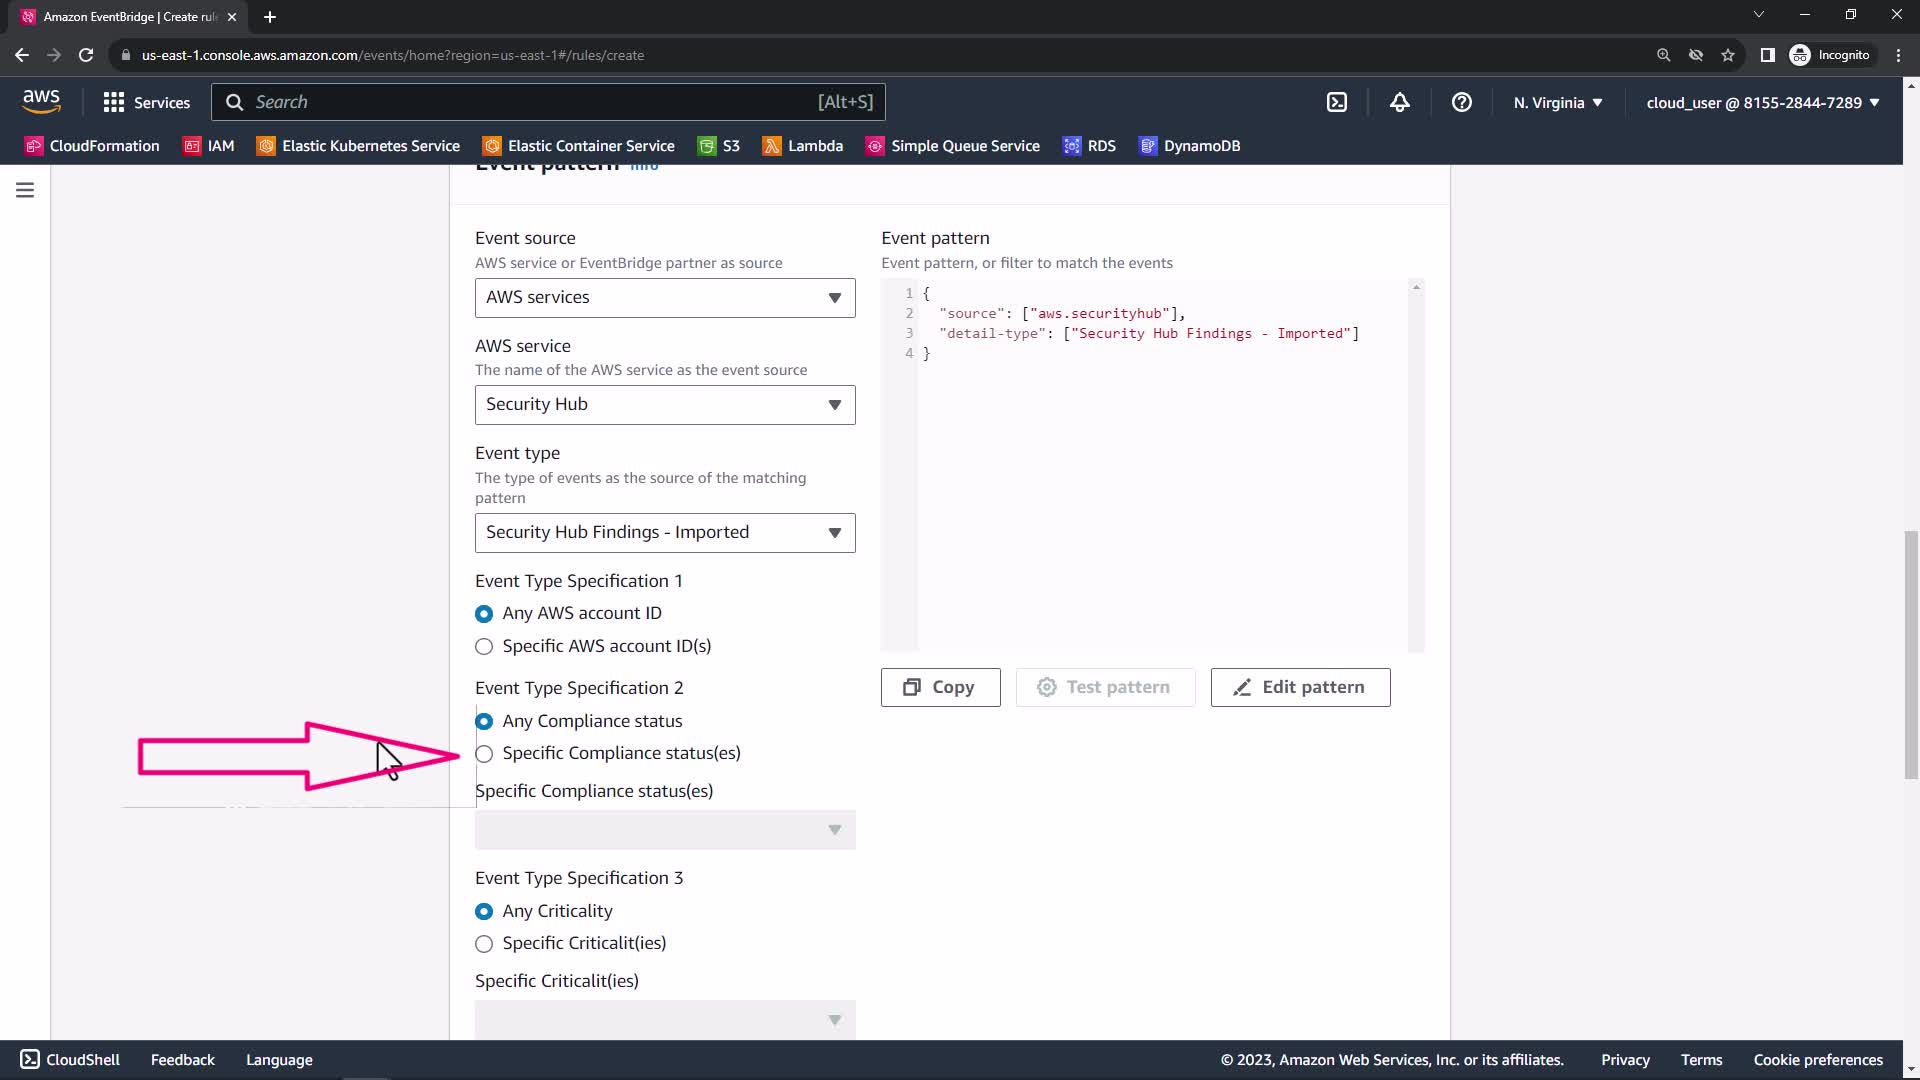Screen dimensions: 1920x1080
Task: Click the Edit pattern button
Action: click(1299, 687)
